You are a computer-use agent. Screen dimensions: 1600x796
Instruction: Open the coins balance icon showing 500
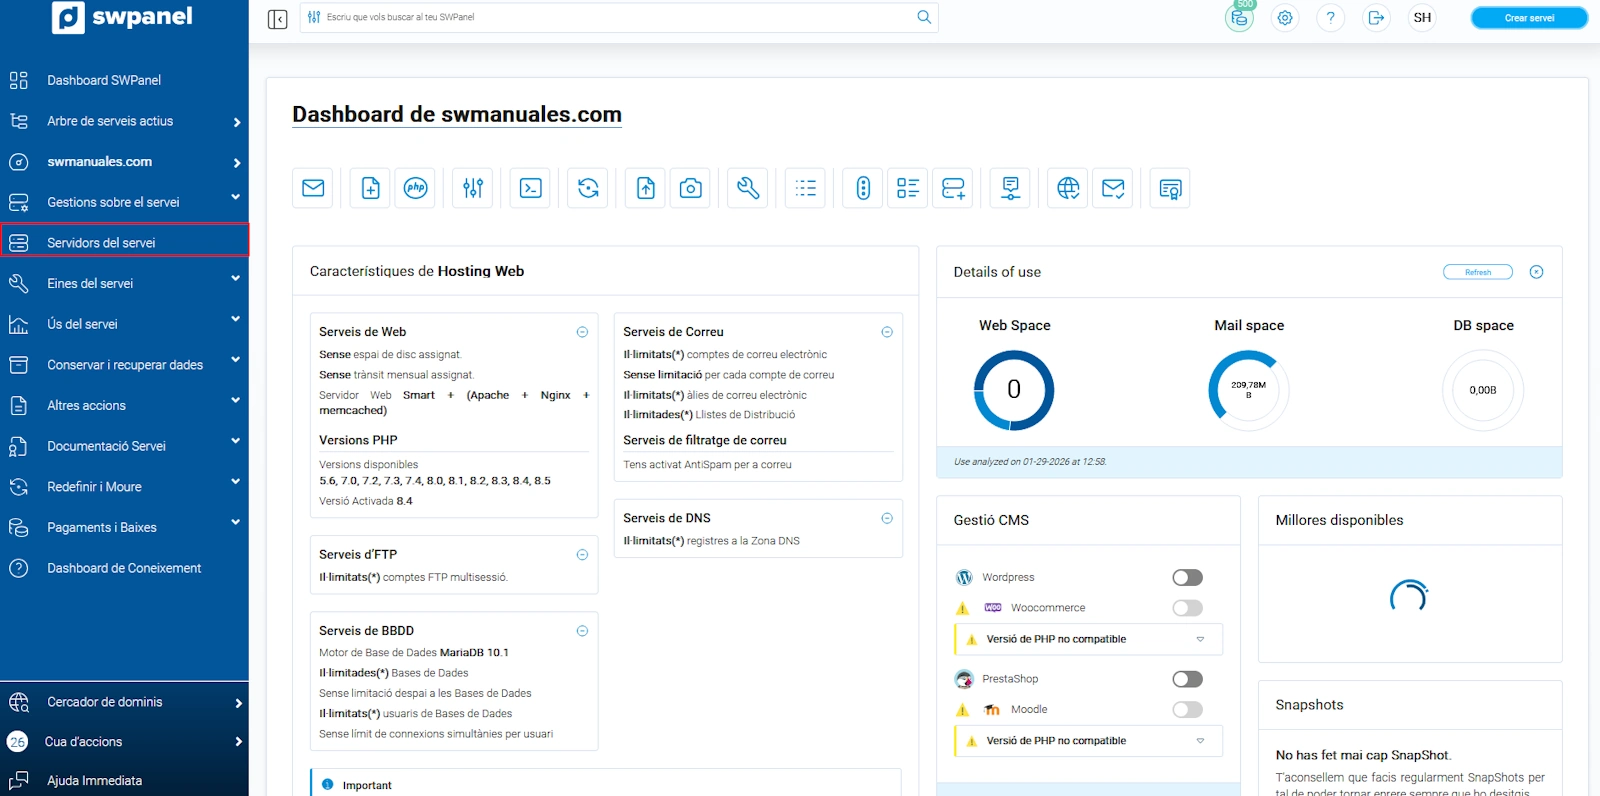(1239, 17)
